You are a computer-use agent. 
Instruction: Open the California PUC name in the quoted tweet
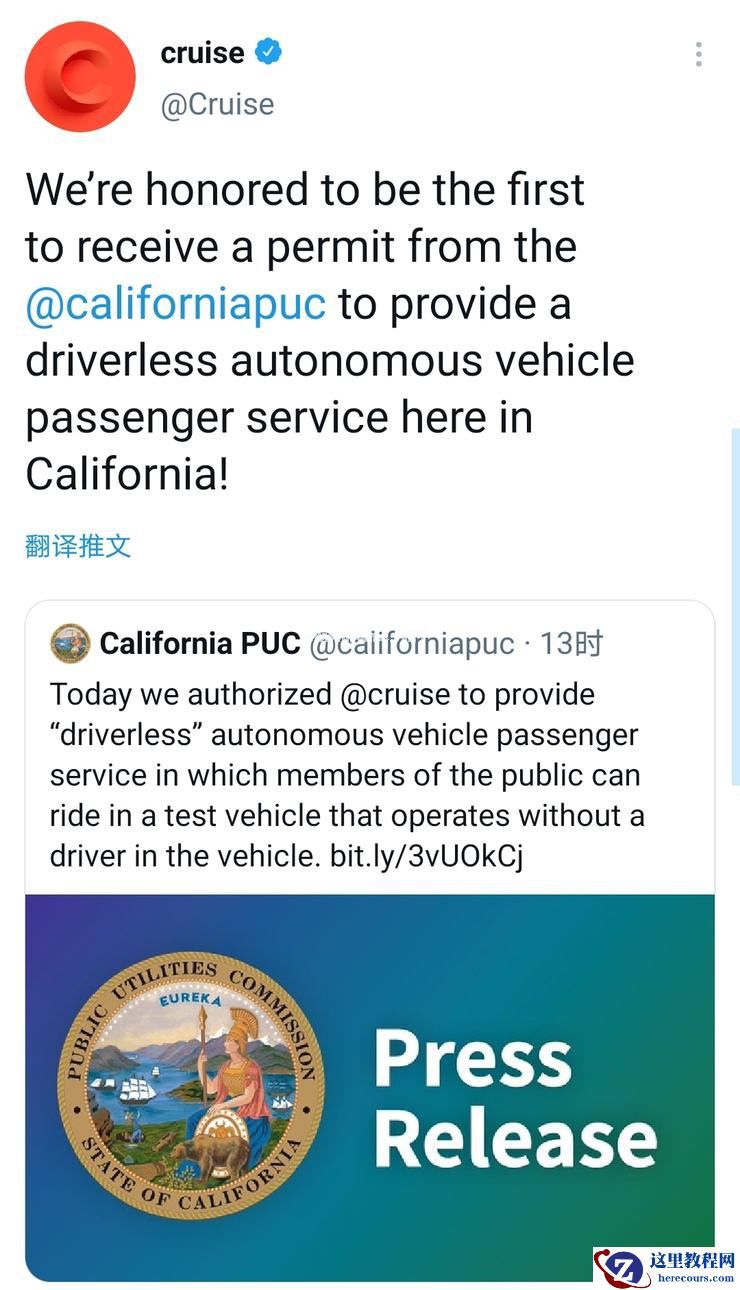click(x=200, y=643)
